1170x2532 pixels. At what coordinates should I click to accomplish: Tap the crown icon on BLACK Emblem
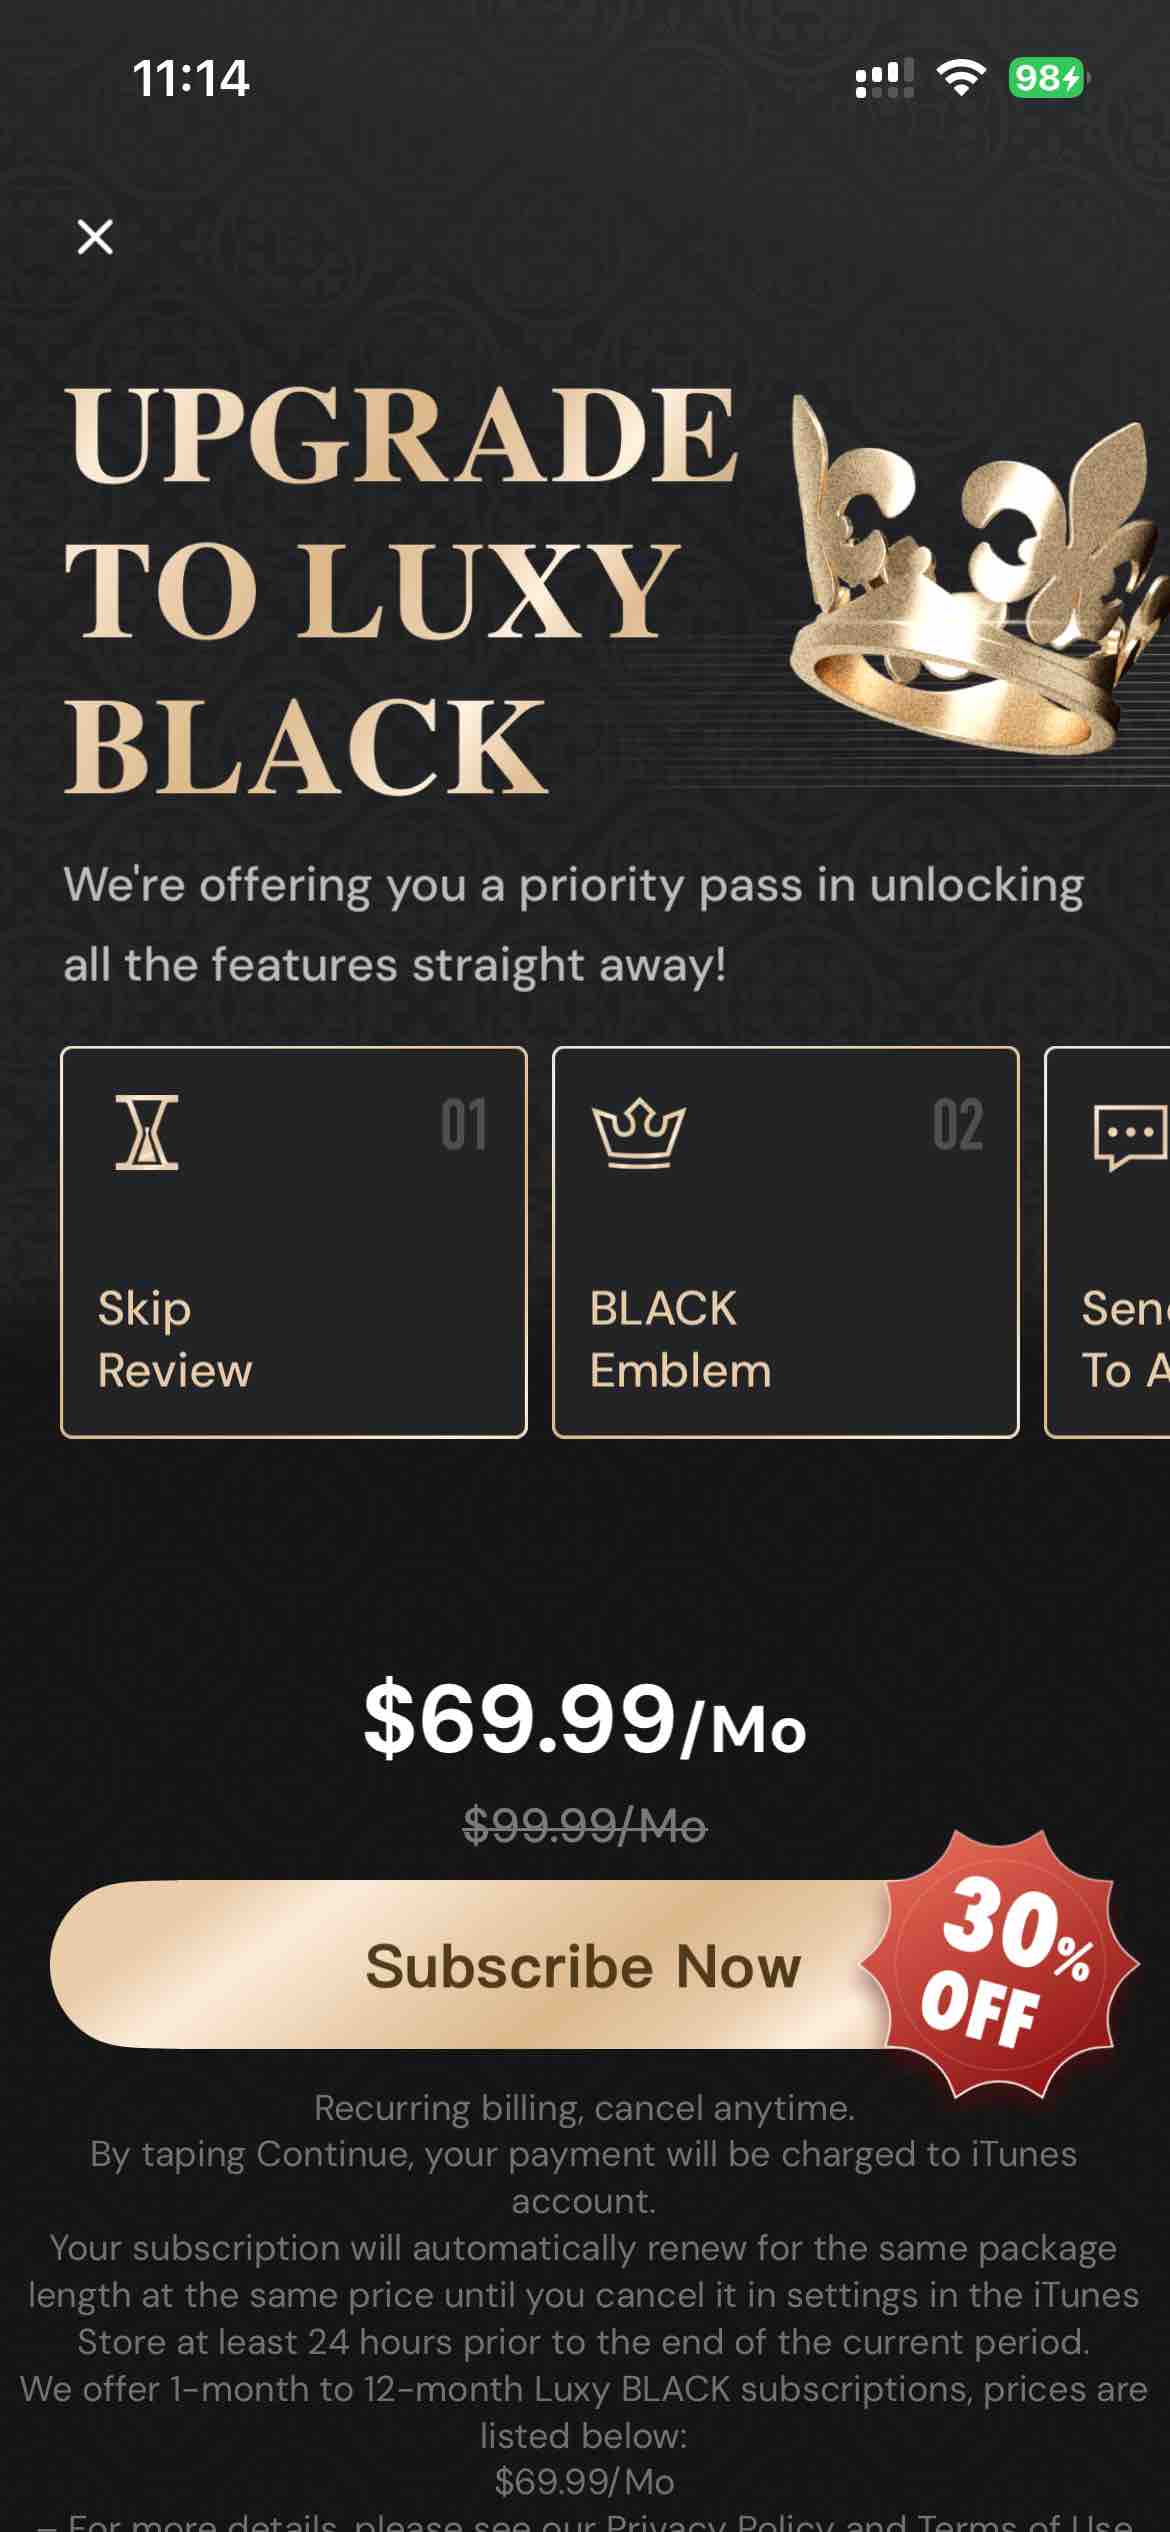(x=639, y=1133)
